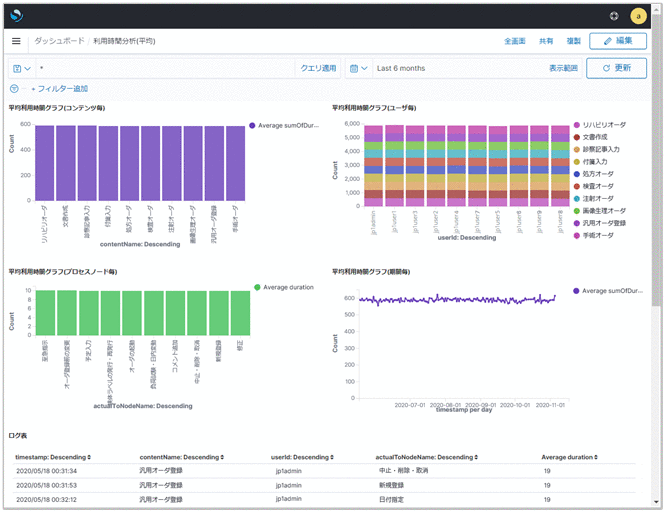Open the calendar quick date dropdown
664x512 pixels.
coord(358,68)
